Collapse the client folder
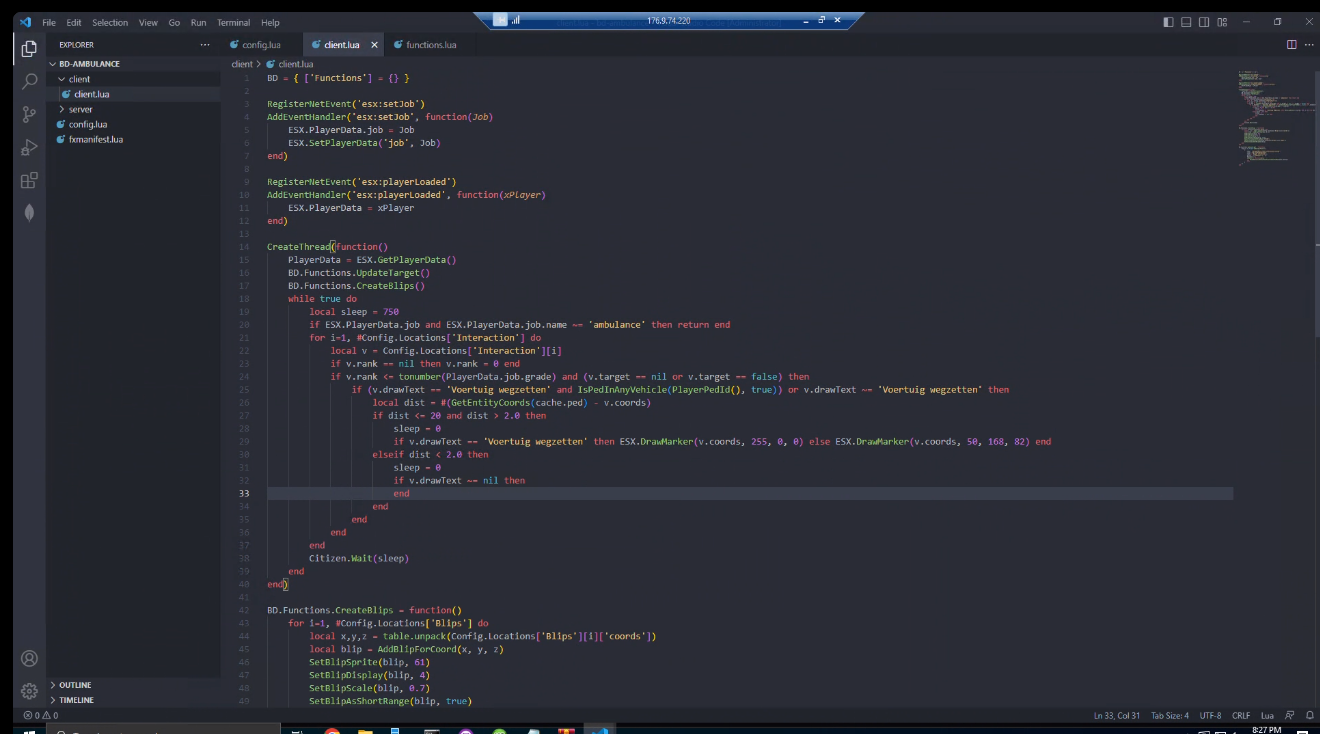This screenshot has width=1320, height=734. pos(79,79)
